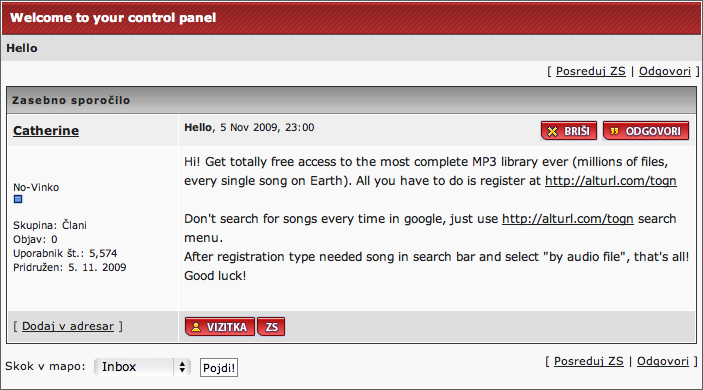The image size is (703, 390).
Task: Click bottom Odgovori text link
Action: (663, 361)
